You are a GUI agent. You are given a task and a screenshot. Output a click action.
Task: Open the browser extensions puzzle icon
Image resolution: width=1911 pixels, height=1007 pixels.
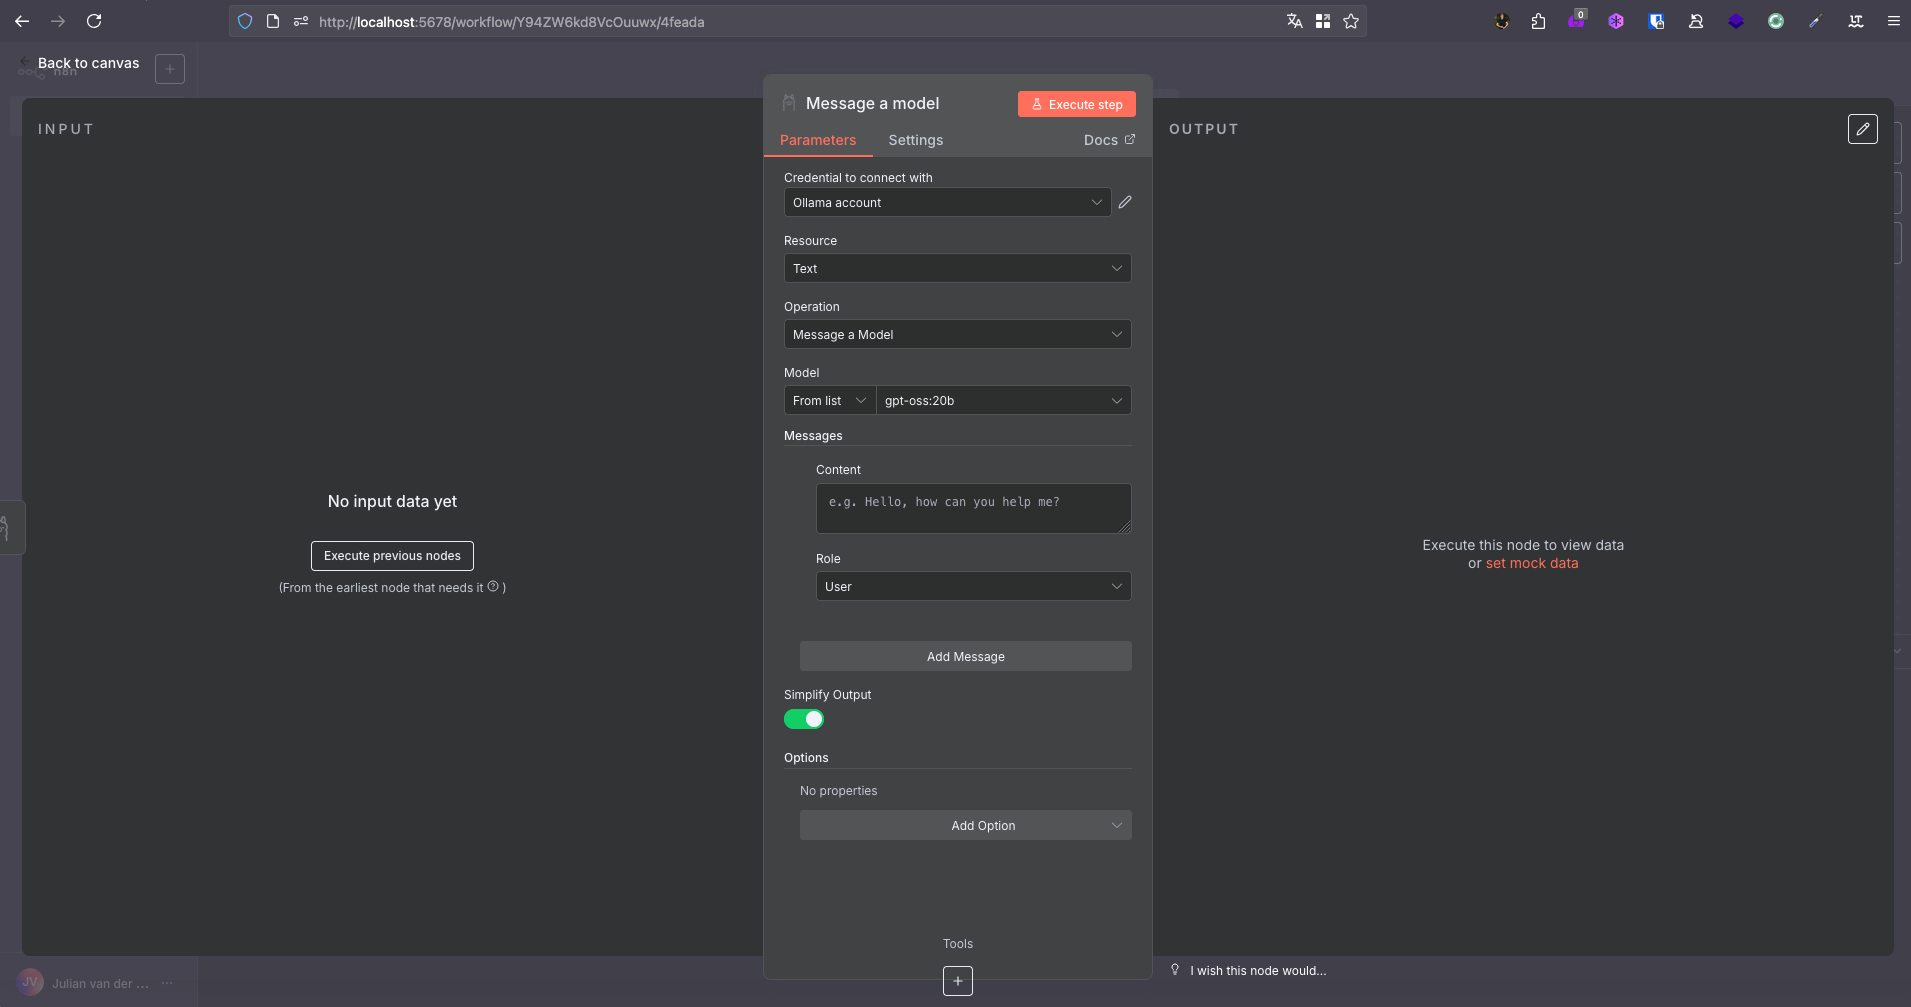pyautogui.click(x=1538, y=21)
